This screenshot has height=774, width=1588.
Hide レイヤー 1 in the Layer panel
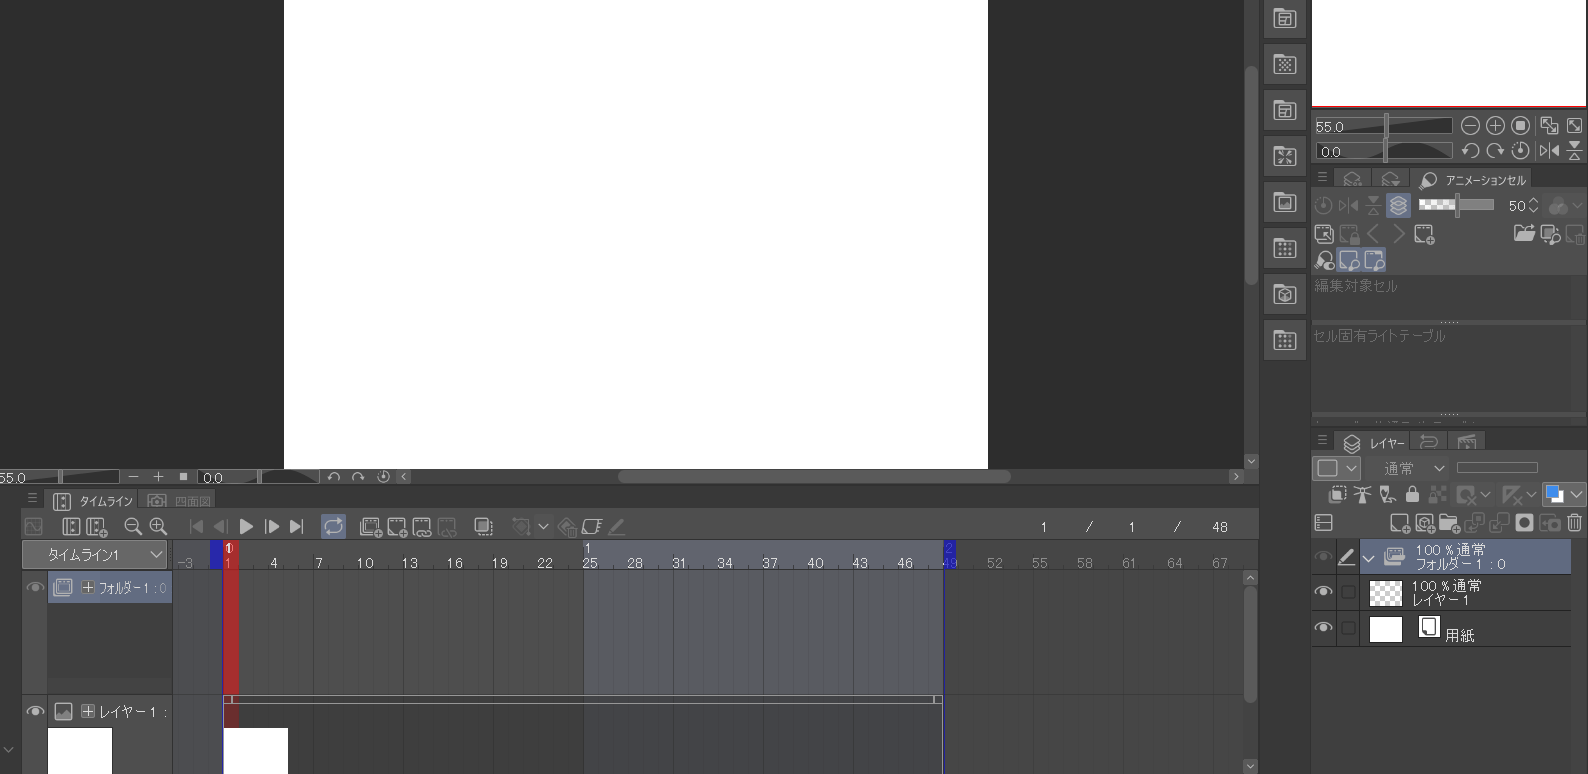click(x=1323, y=592)
